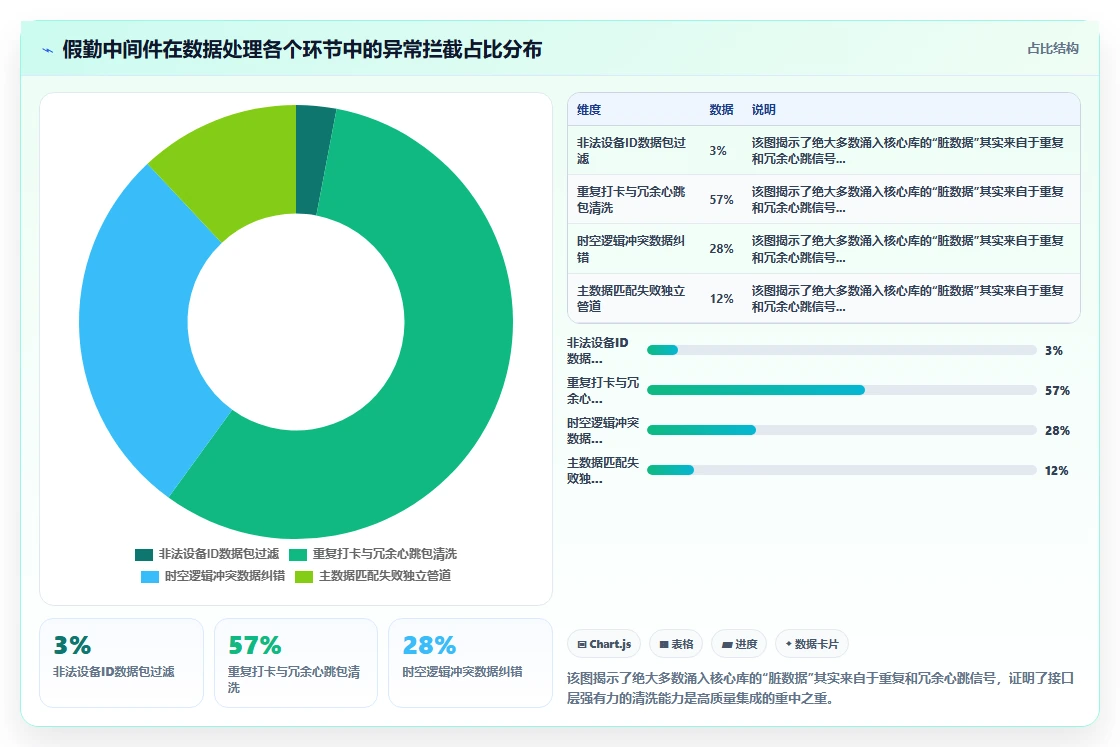Click the 57% value in the table
This screenshot has height=747, width=1120.
pos(721,200)
